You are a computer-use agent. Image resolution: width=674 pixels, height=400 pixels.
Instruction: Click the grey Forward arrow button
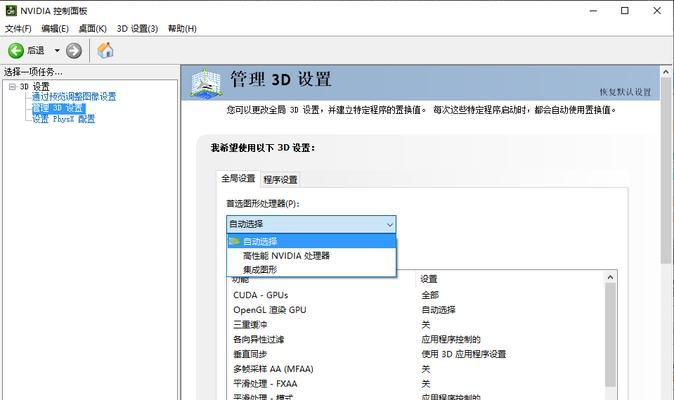tap(74, 51)
